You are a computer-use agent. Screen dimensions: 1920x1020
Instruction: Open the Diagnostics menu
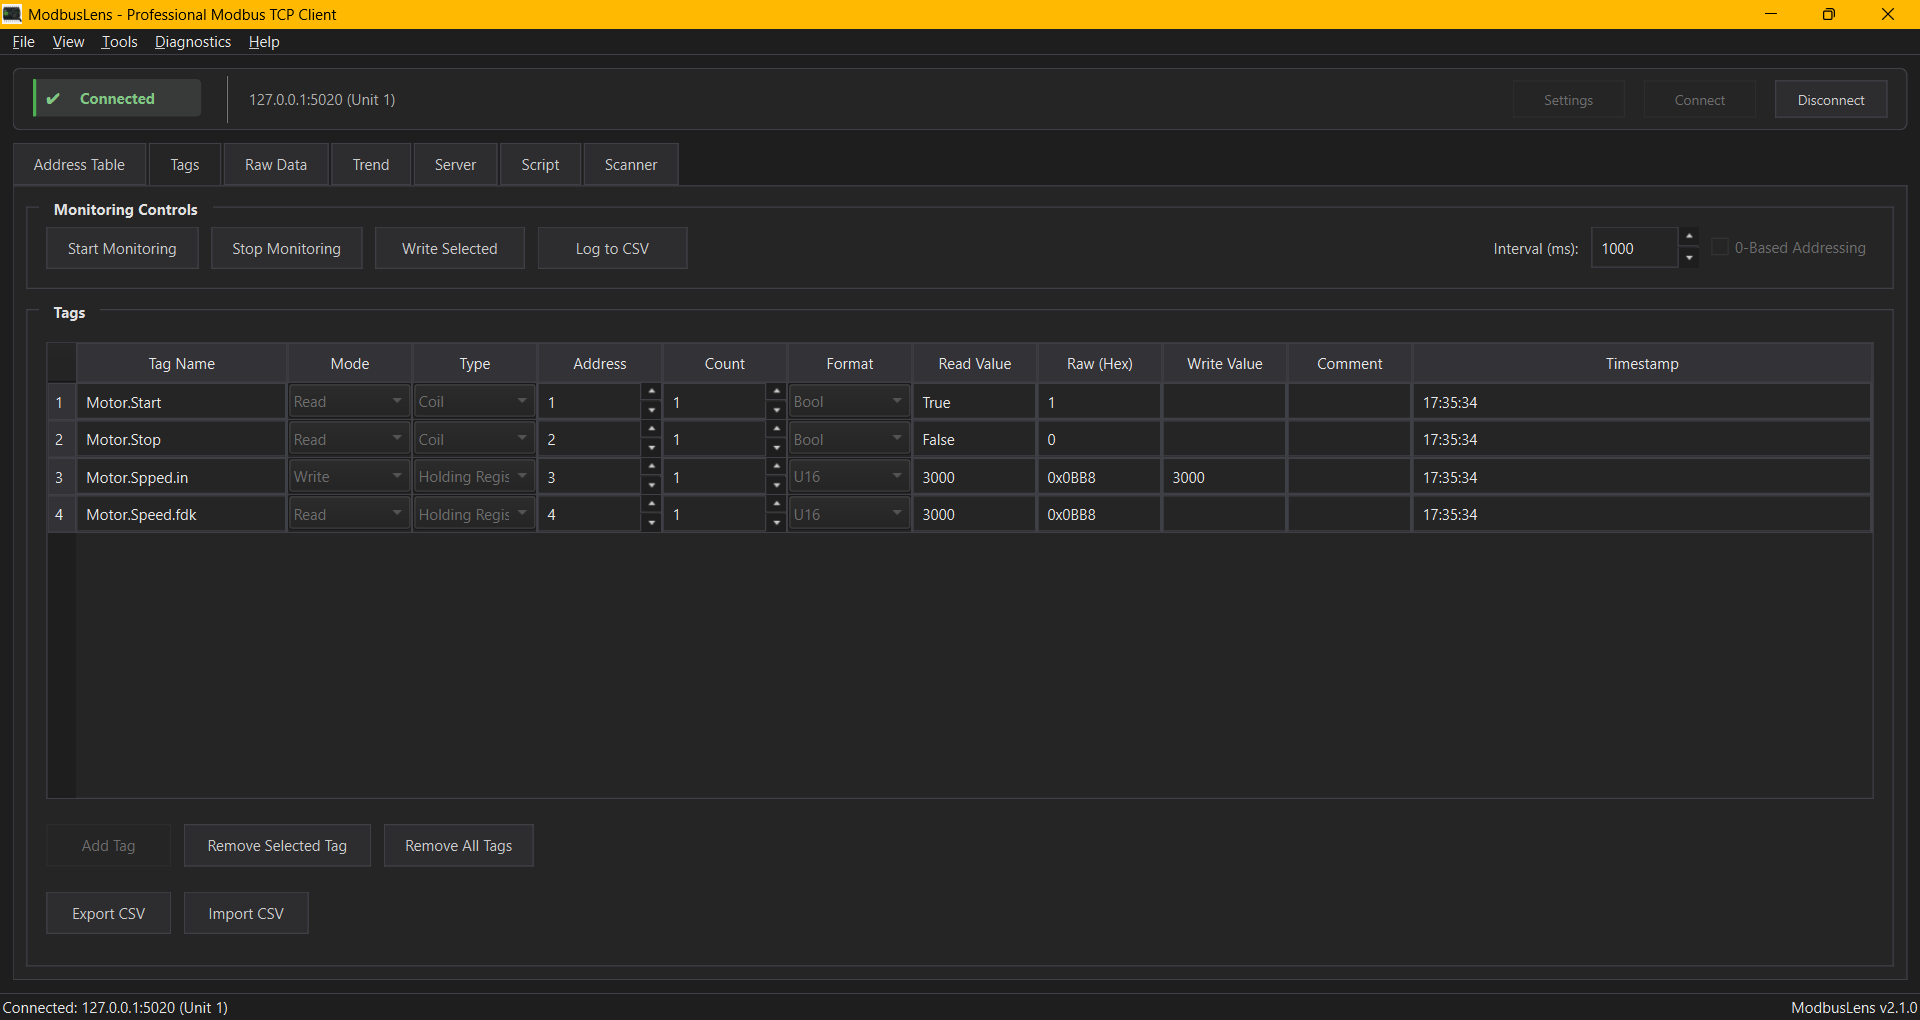193,42
